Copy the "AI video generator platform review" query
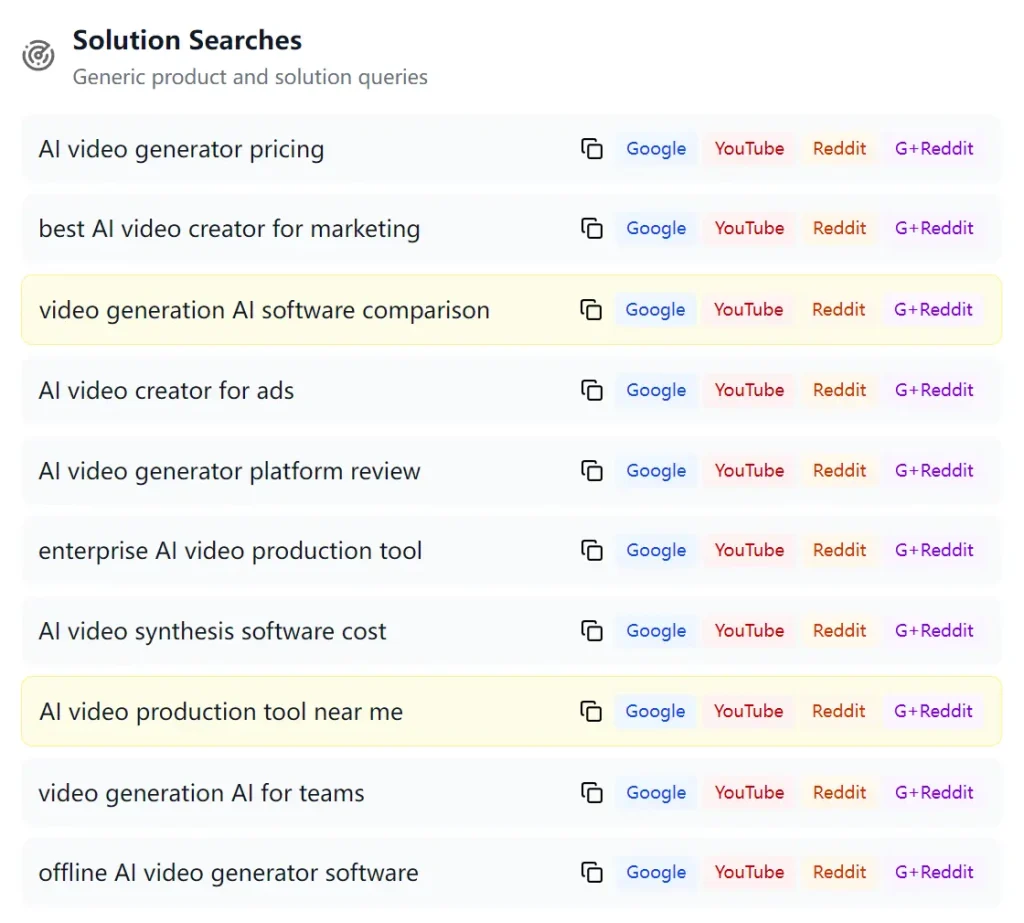 592,470
